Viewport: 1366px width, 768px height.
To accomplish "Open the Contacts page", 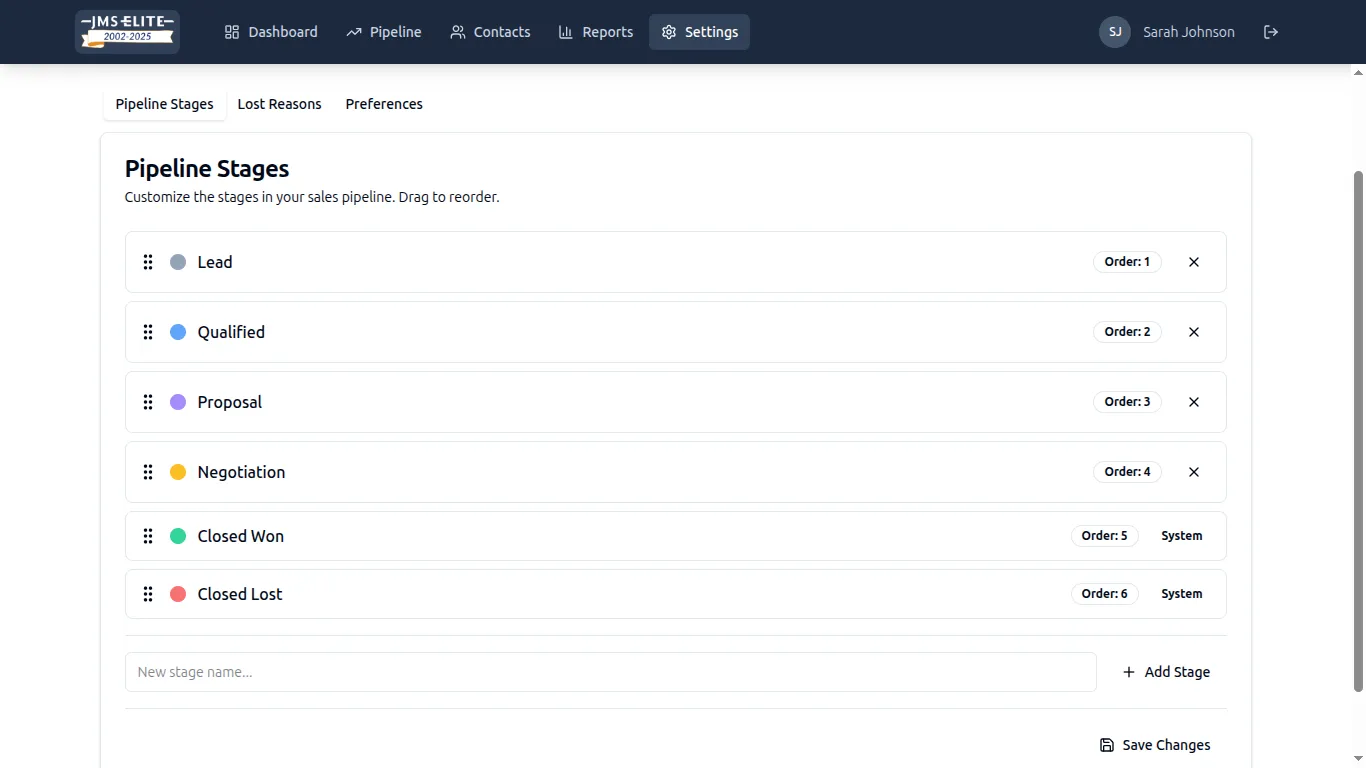I will (x=490, y=32).
